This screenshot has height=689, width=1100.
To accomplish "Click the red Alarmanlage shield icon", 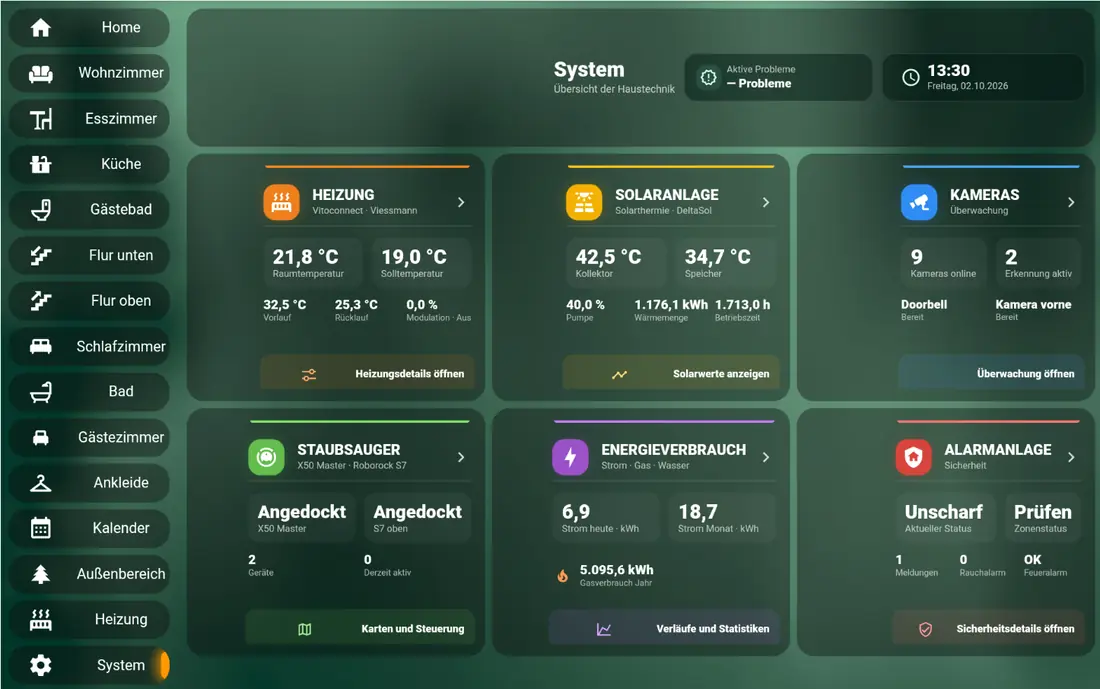I will point(913,457).
